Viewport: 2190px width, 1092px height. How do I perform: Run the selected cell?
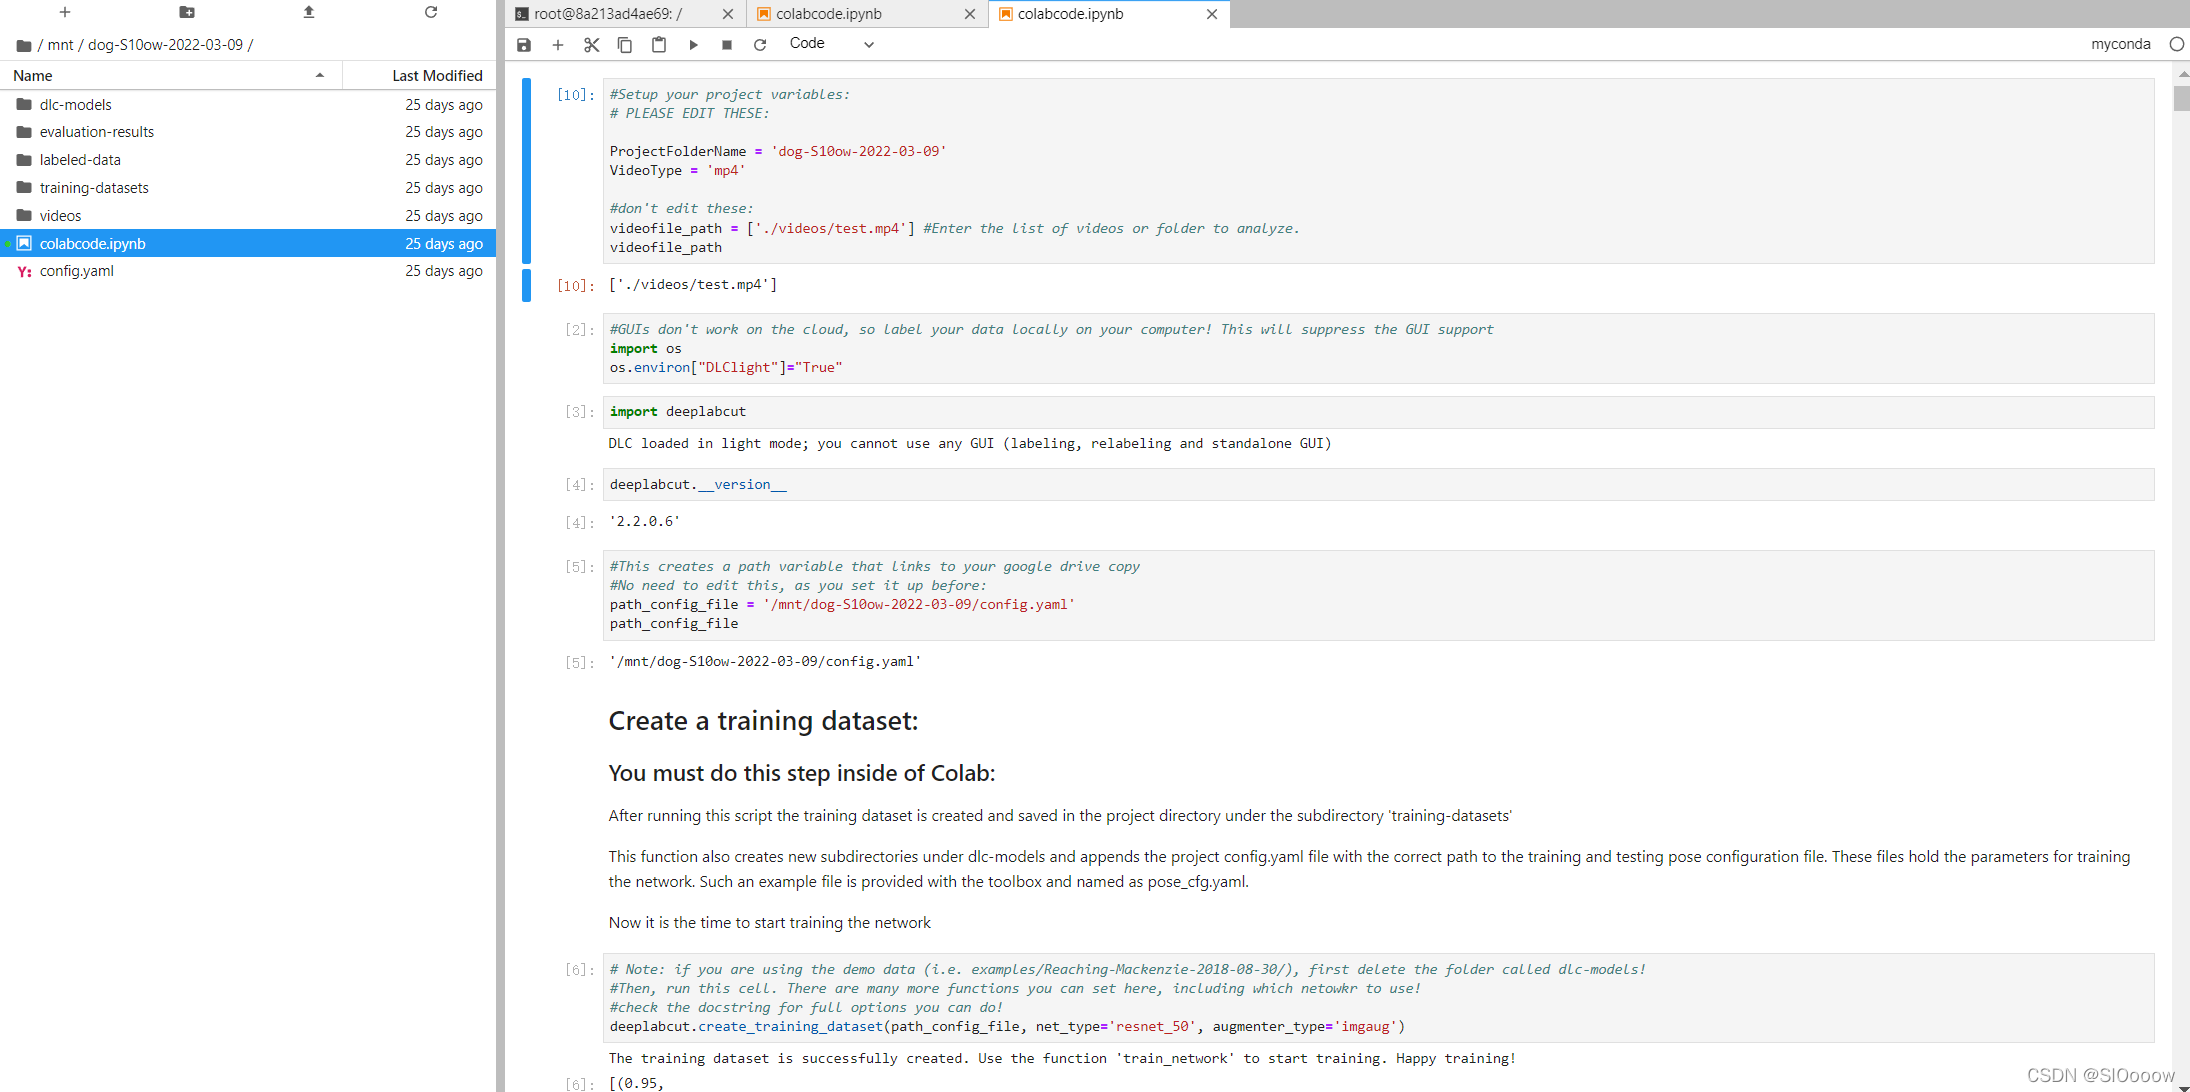(693, 44)
